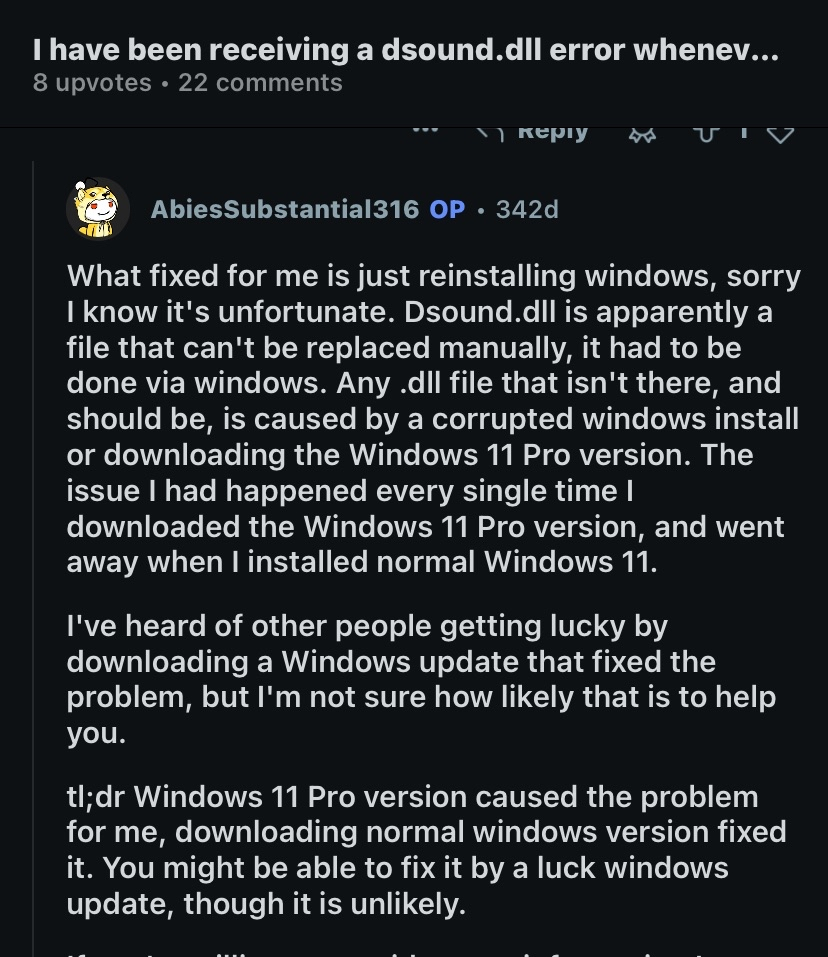The image size is (828, 957).
Task: Downvote the comment above
Action: pos(779,133)
